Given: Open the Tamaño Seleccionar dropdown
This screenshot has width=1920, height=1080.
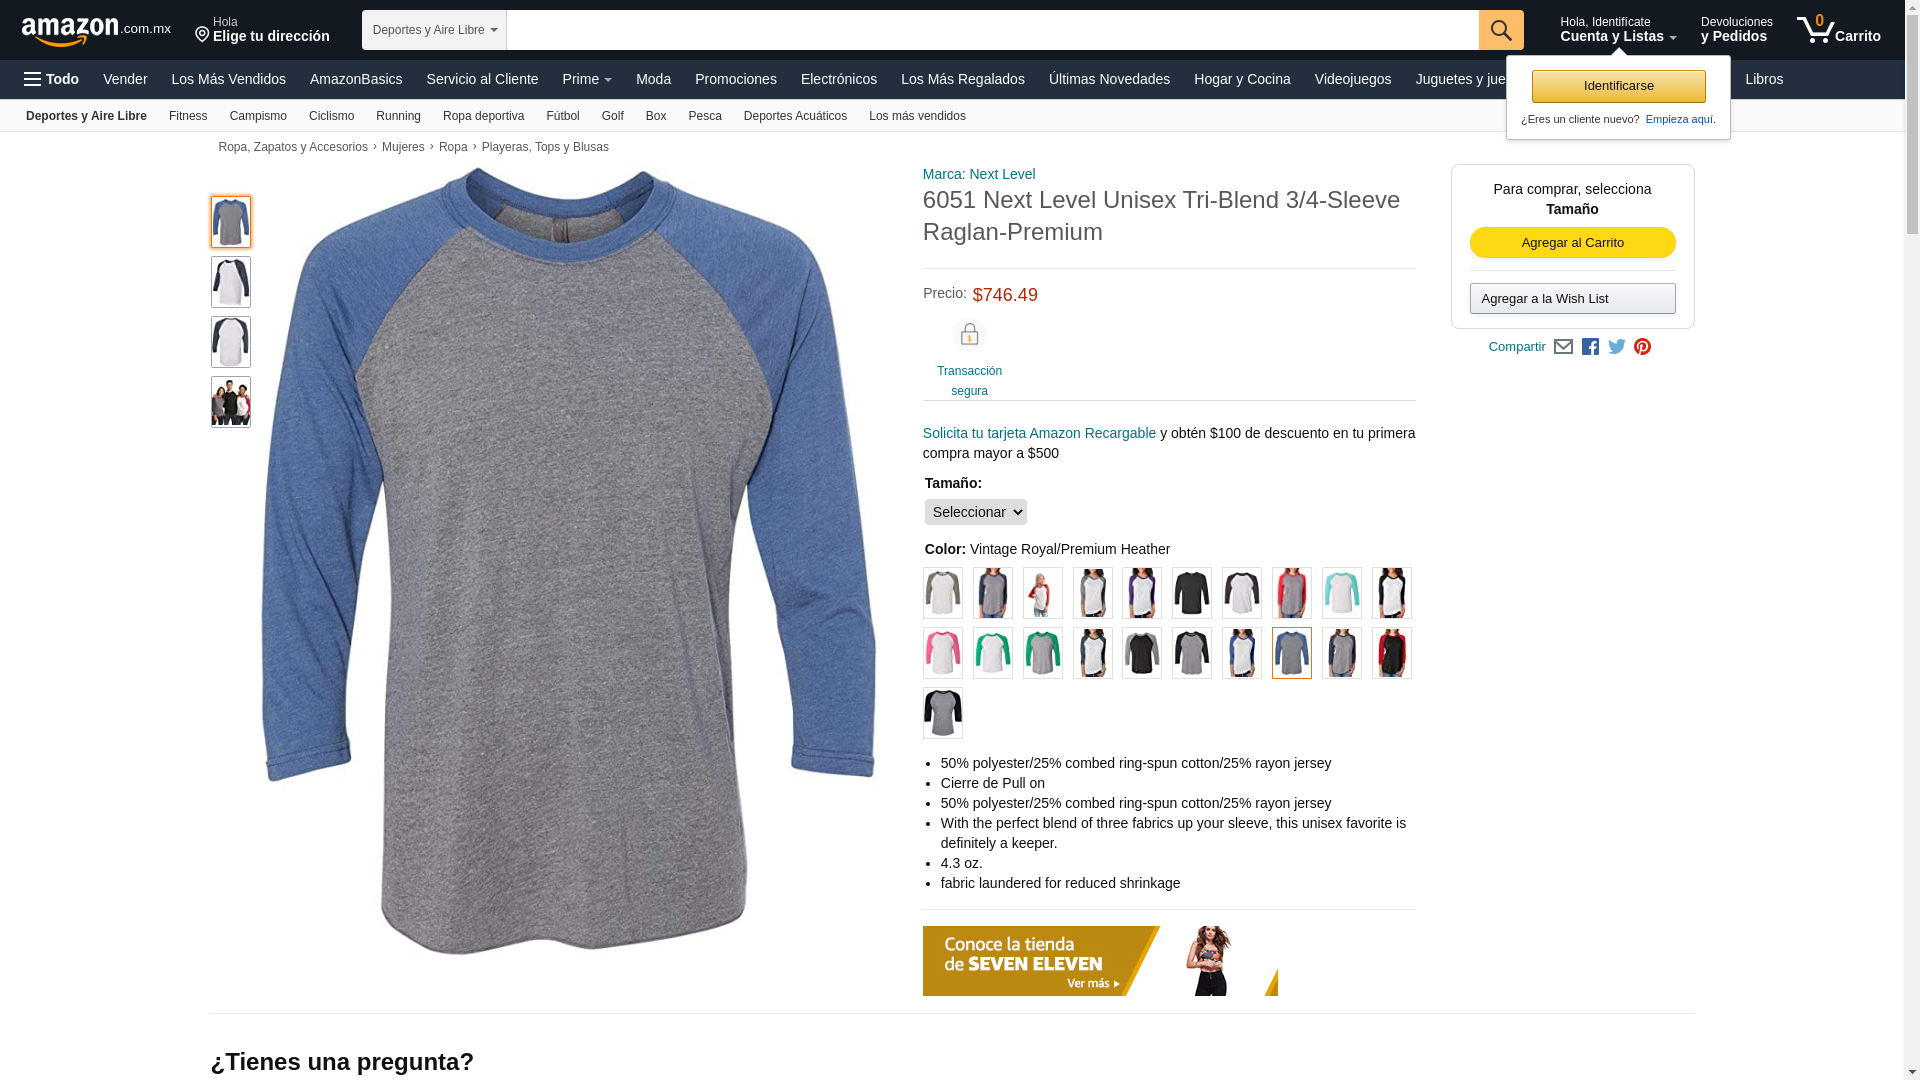Looking at the screenshot, I should click(x=976, y=512).
